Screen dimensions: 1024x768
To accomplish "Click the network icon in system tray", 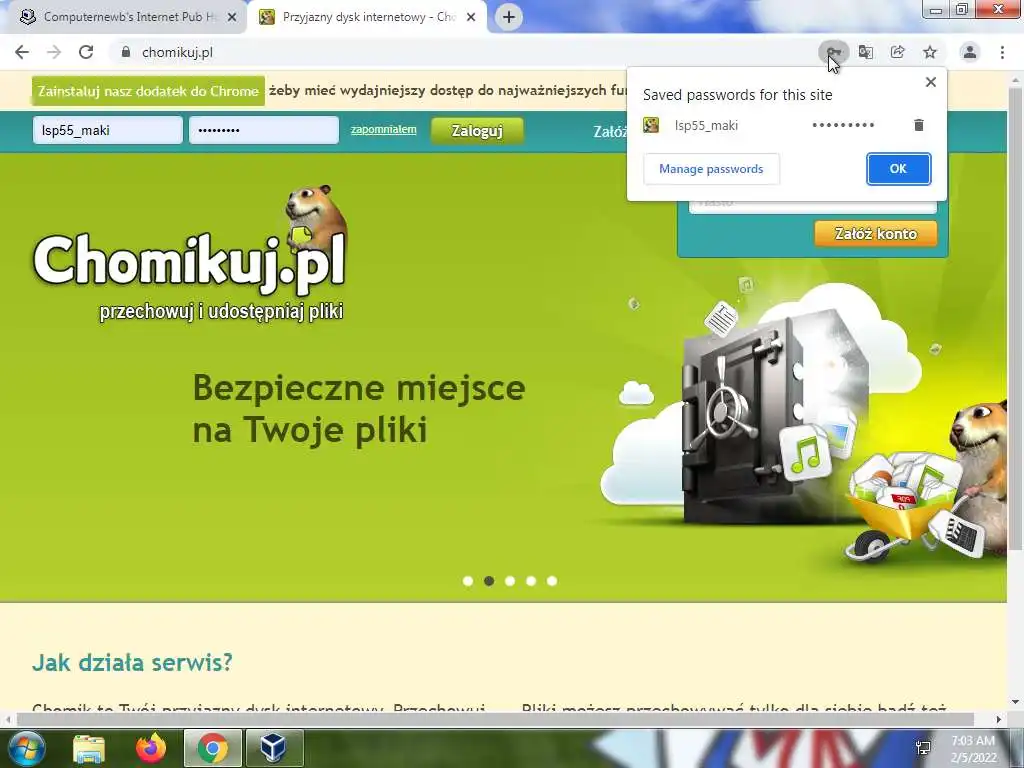I will point(923,748).
